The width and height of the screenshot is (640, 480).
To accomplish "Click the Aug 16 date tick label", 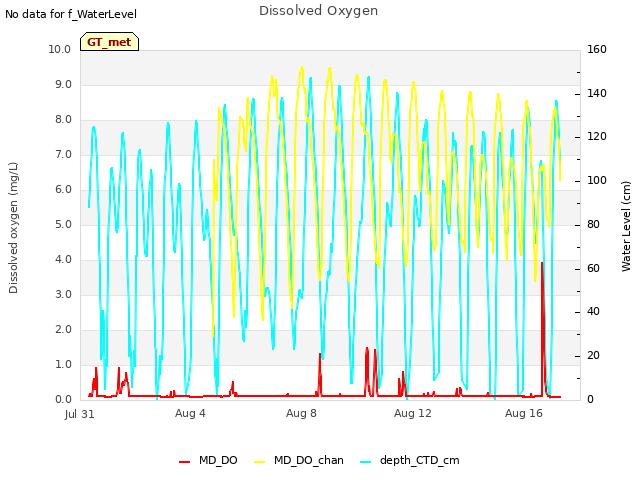I will (x=524, y=413).
